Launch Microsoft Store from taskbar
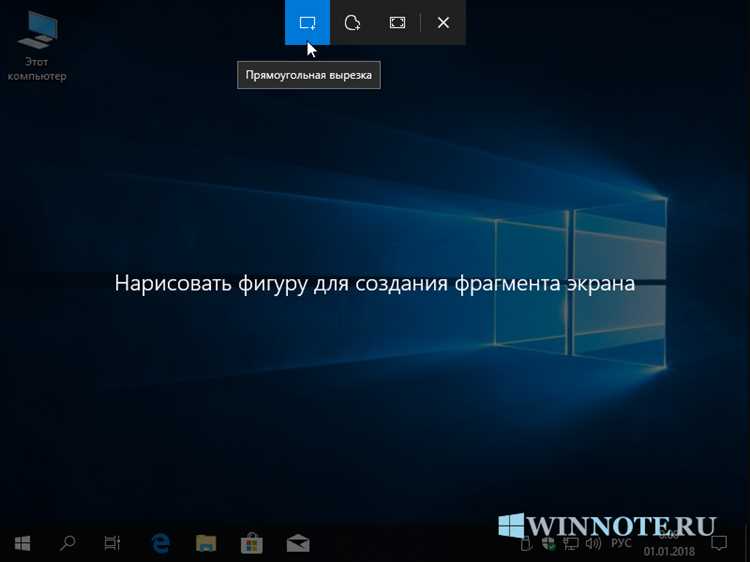The image size is (750, 562). point(252,544)
